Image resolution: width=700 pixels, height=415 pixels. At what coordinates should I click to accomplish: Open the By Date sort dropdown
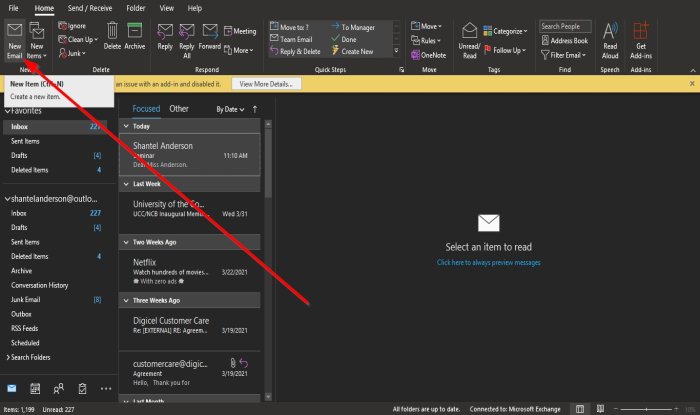[230, 109]
